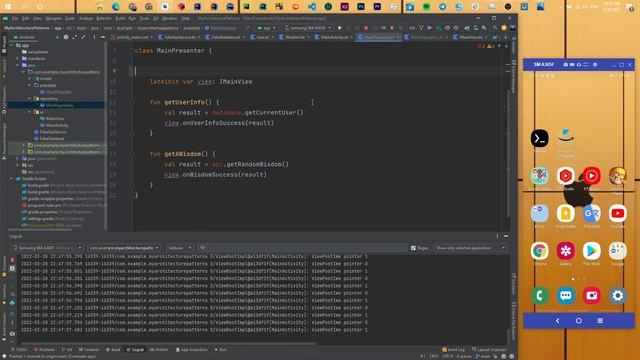Open the Samsung device selector in toolbar

coord(308,28)
